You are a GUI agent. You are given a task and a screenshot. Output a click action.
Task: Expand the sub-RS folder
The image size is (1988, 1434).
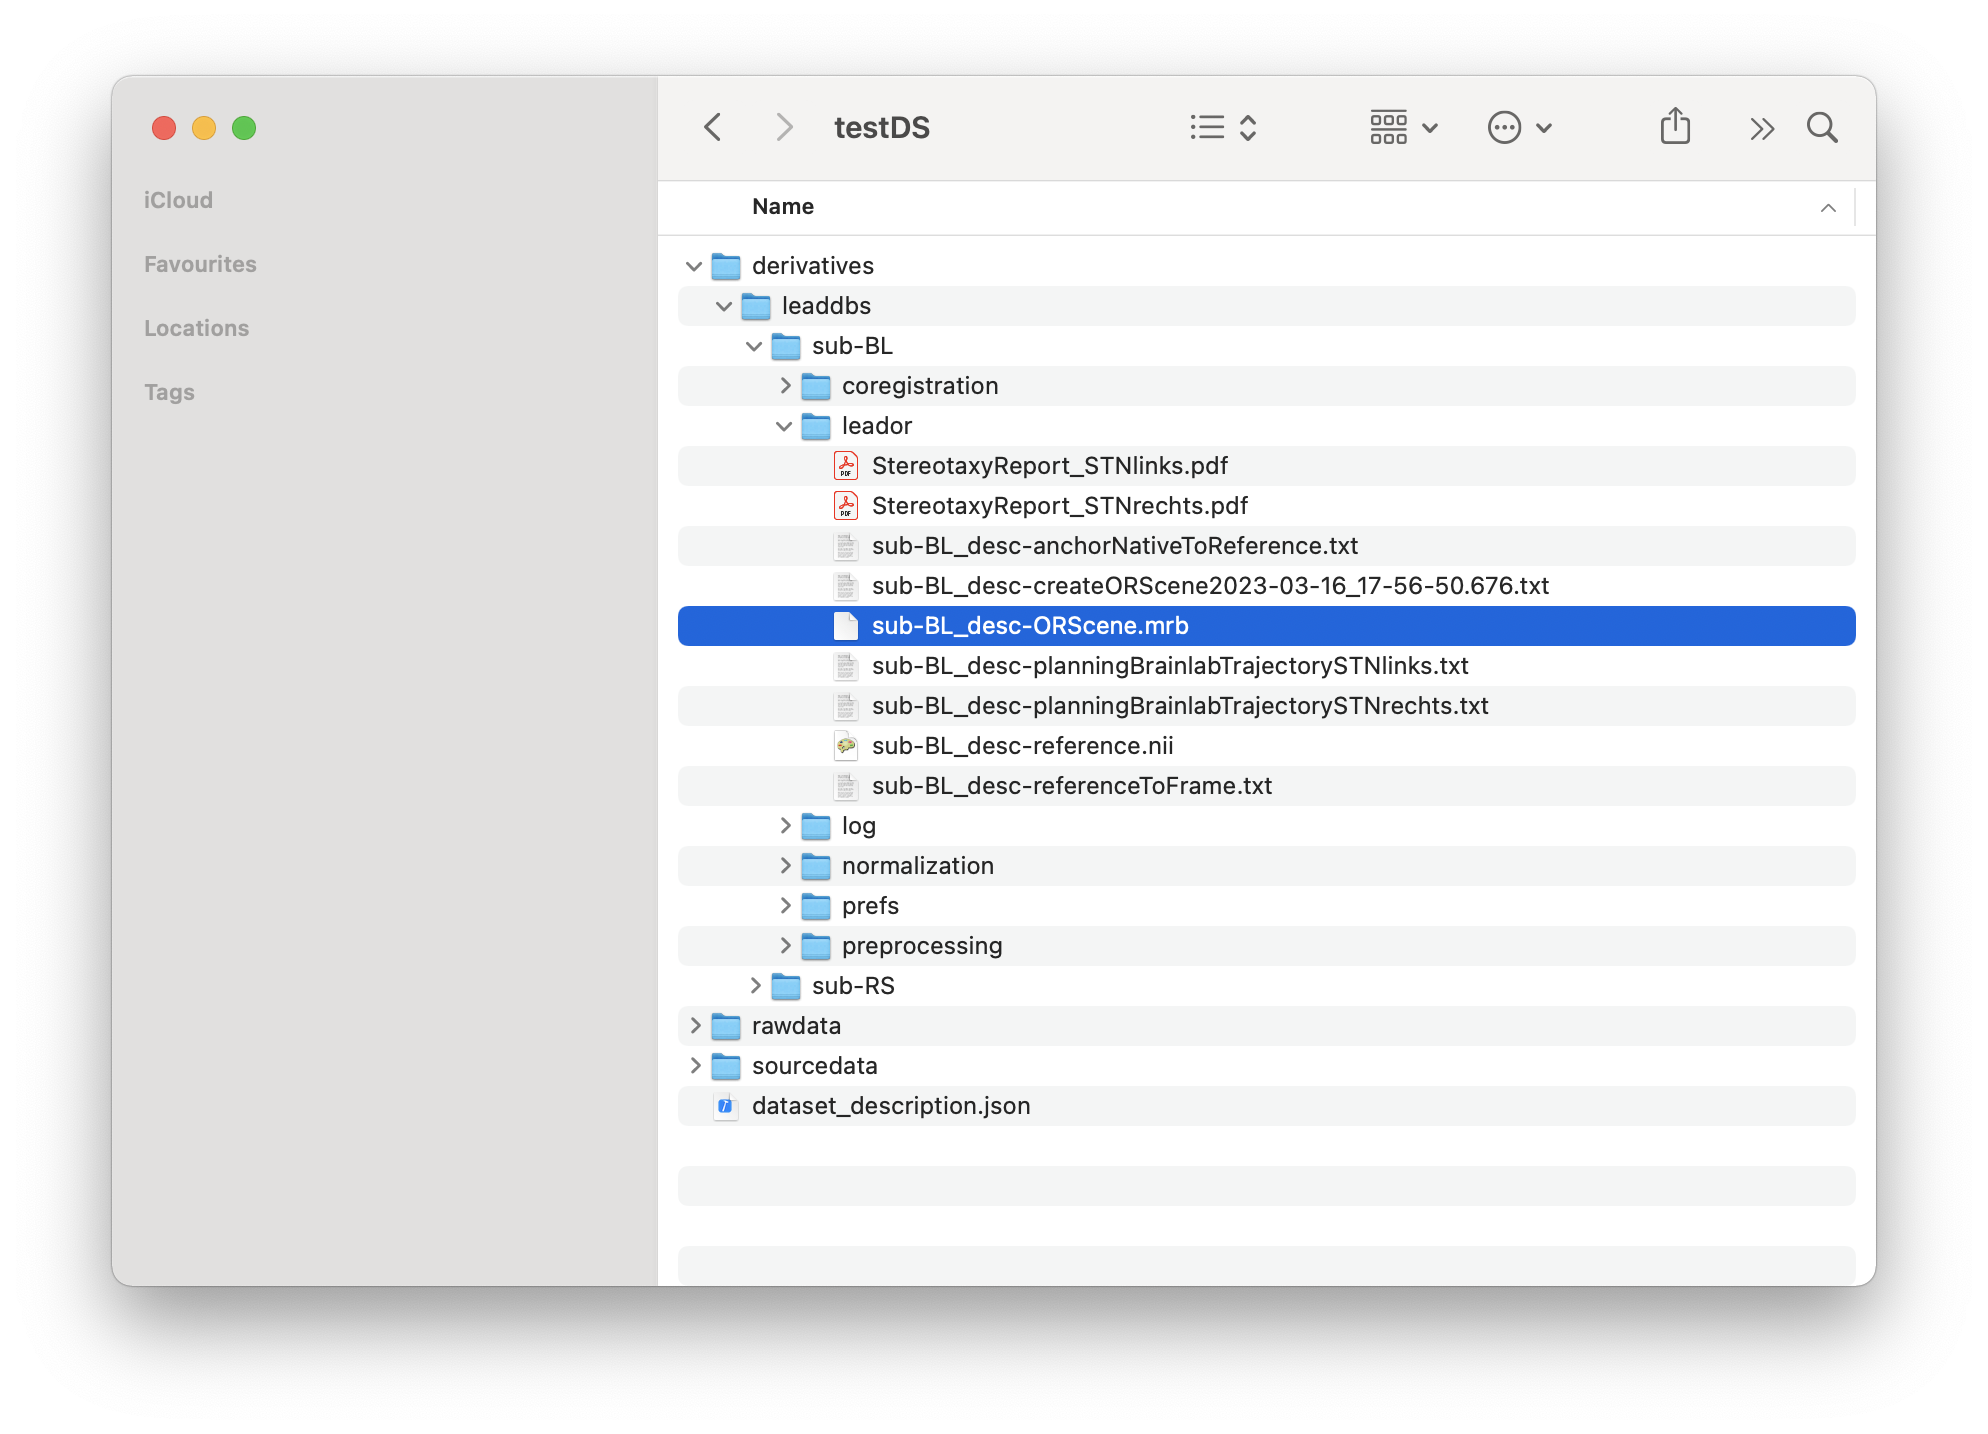point(755,986)
